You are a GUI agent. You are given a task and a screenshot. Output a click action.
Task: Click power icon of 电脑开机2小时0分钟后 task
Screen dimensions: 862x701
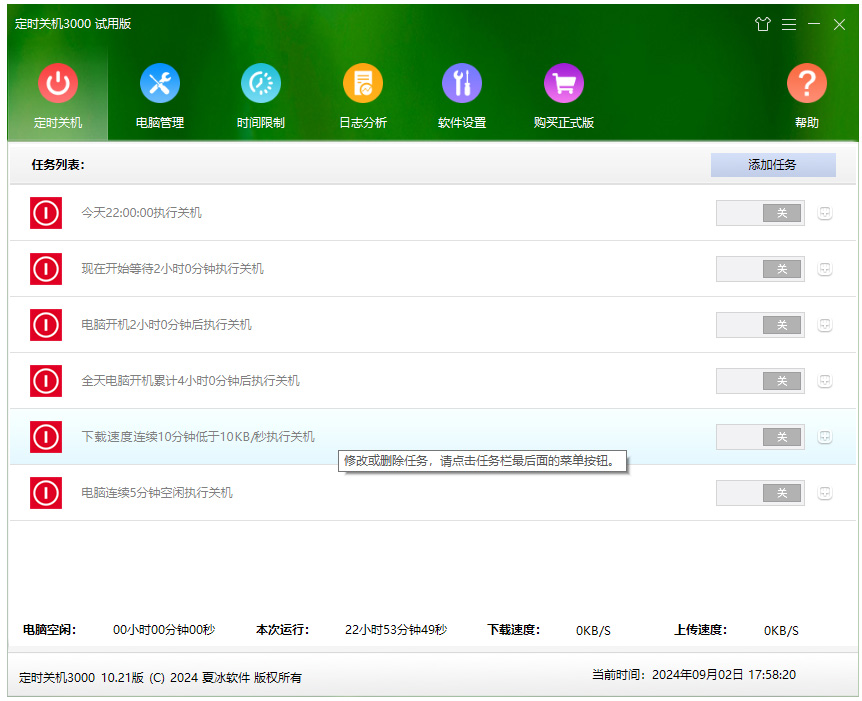coord(46,325)
